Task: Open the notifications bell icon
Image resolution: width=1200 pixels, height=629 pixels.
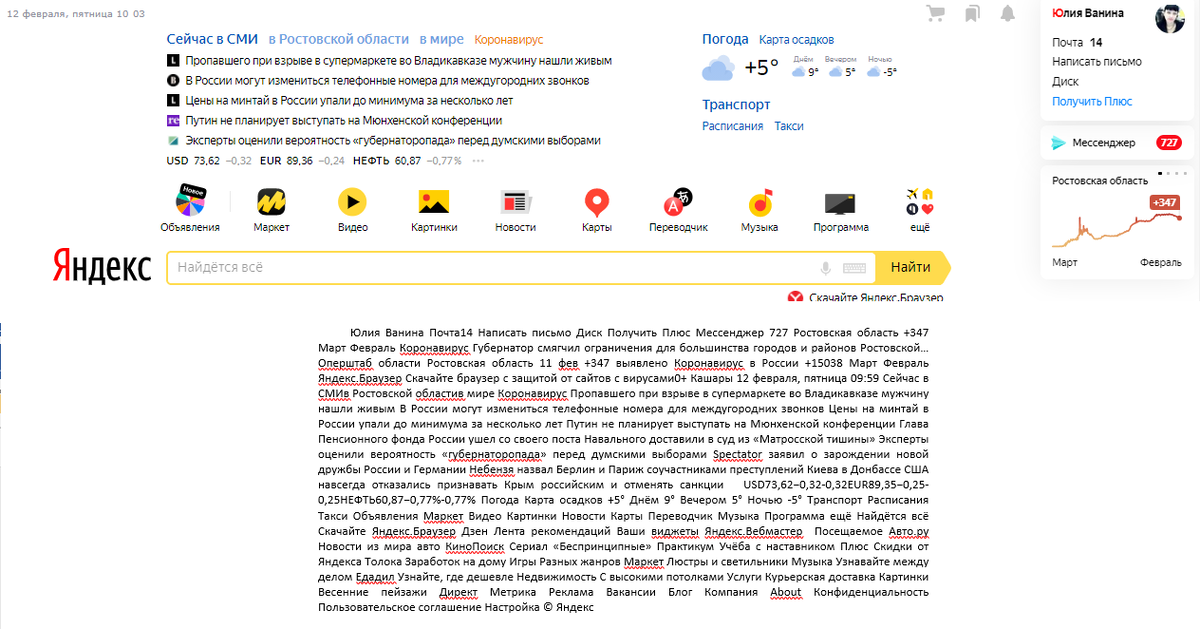Action: tap(1008, 13)
